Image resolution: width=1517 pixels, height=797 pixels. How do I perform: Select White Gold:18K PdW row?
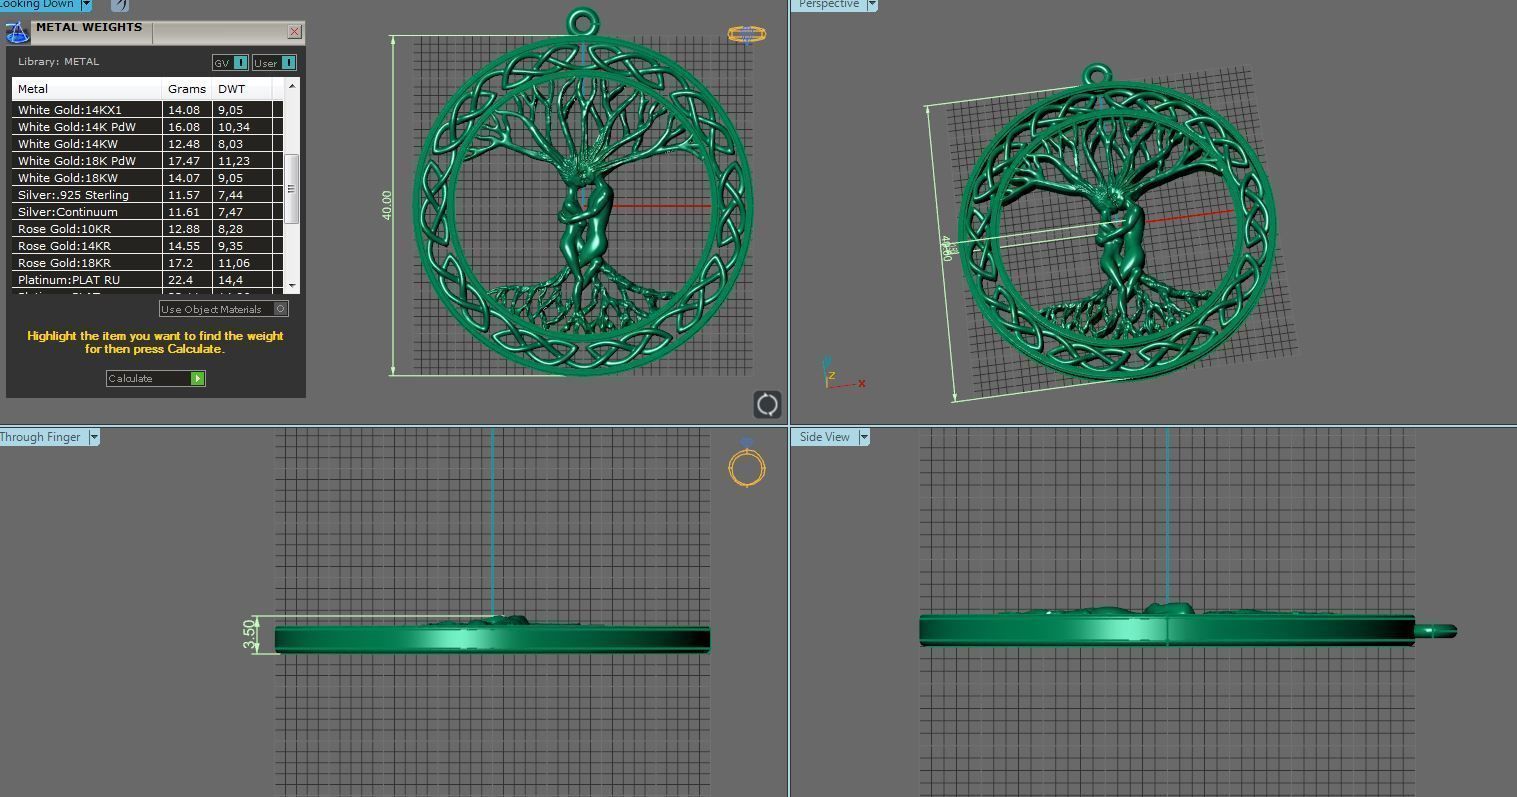click(147, 161)
